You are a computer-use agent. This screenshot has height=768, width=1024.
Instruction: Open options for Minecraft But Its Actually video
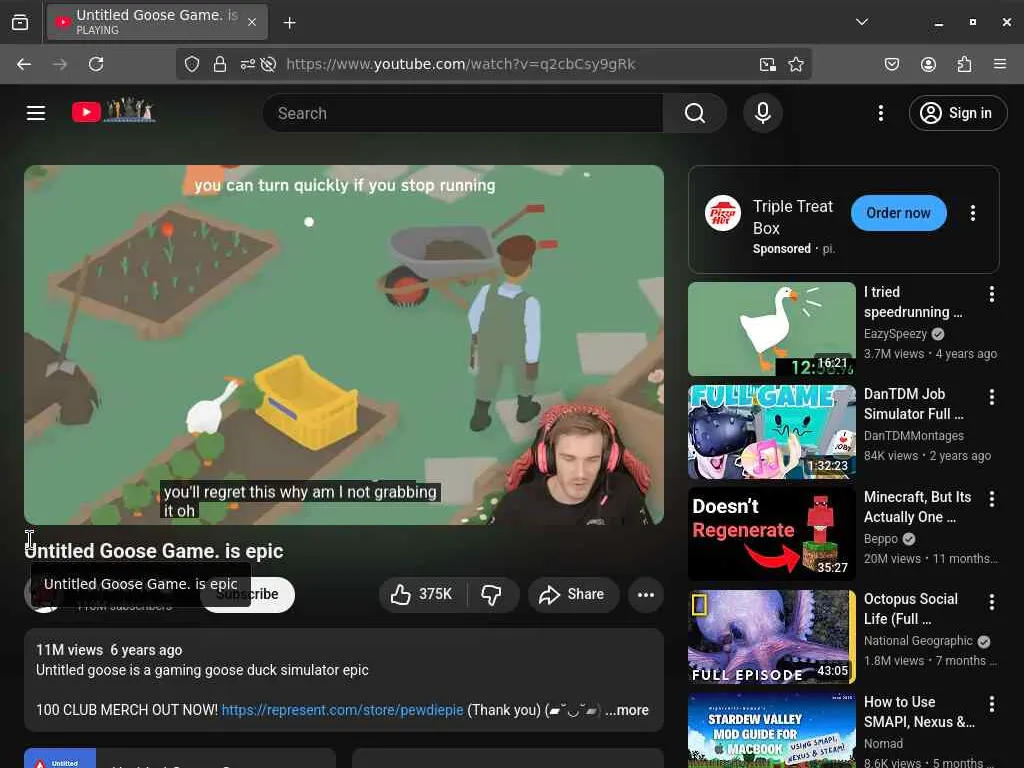coord(991,499)
